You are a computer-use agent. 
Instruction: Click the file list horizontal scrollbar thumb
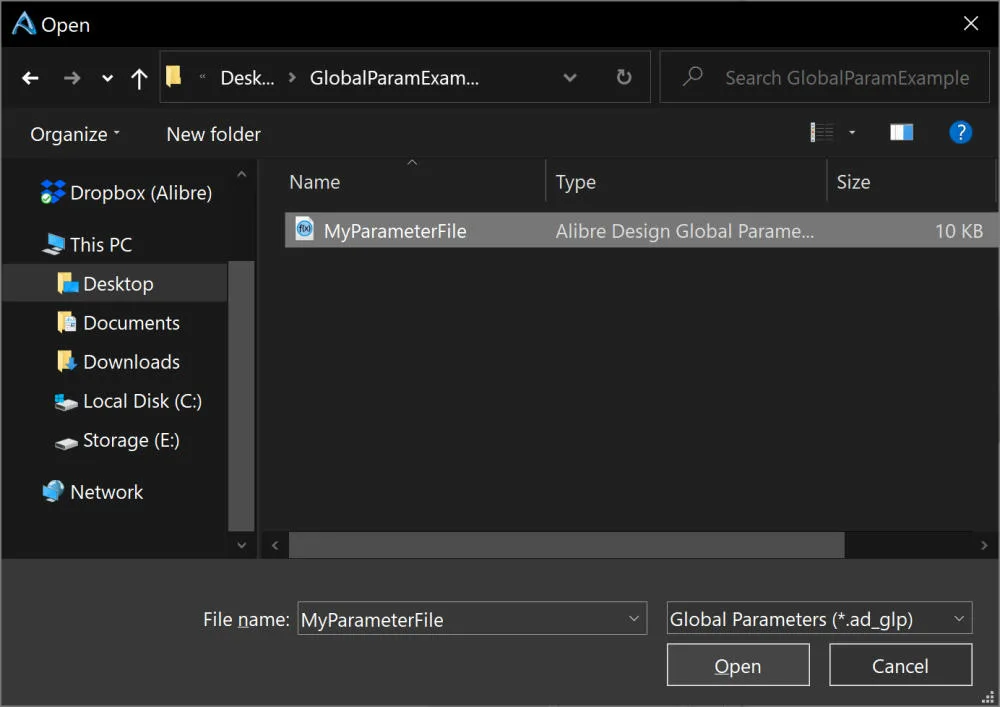(566, 545)
